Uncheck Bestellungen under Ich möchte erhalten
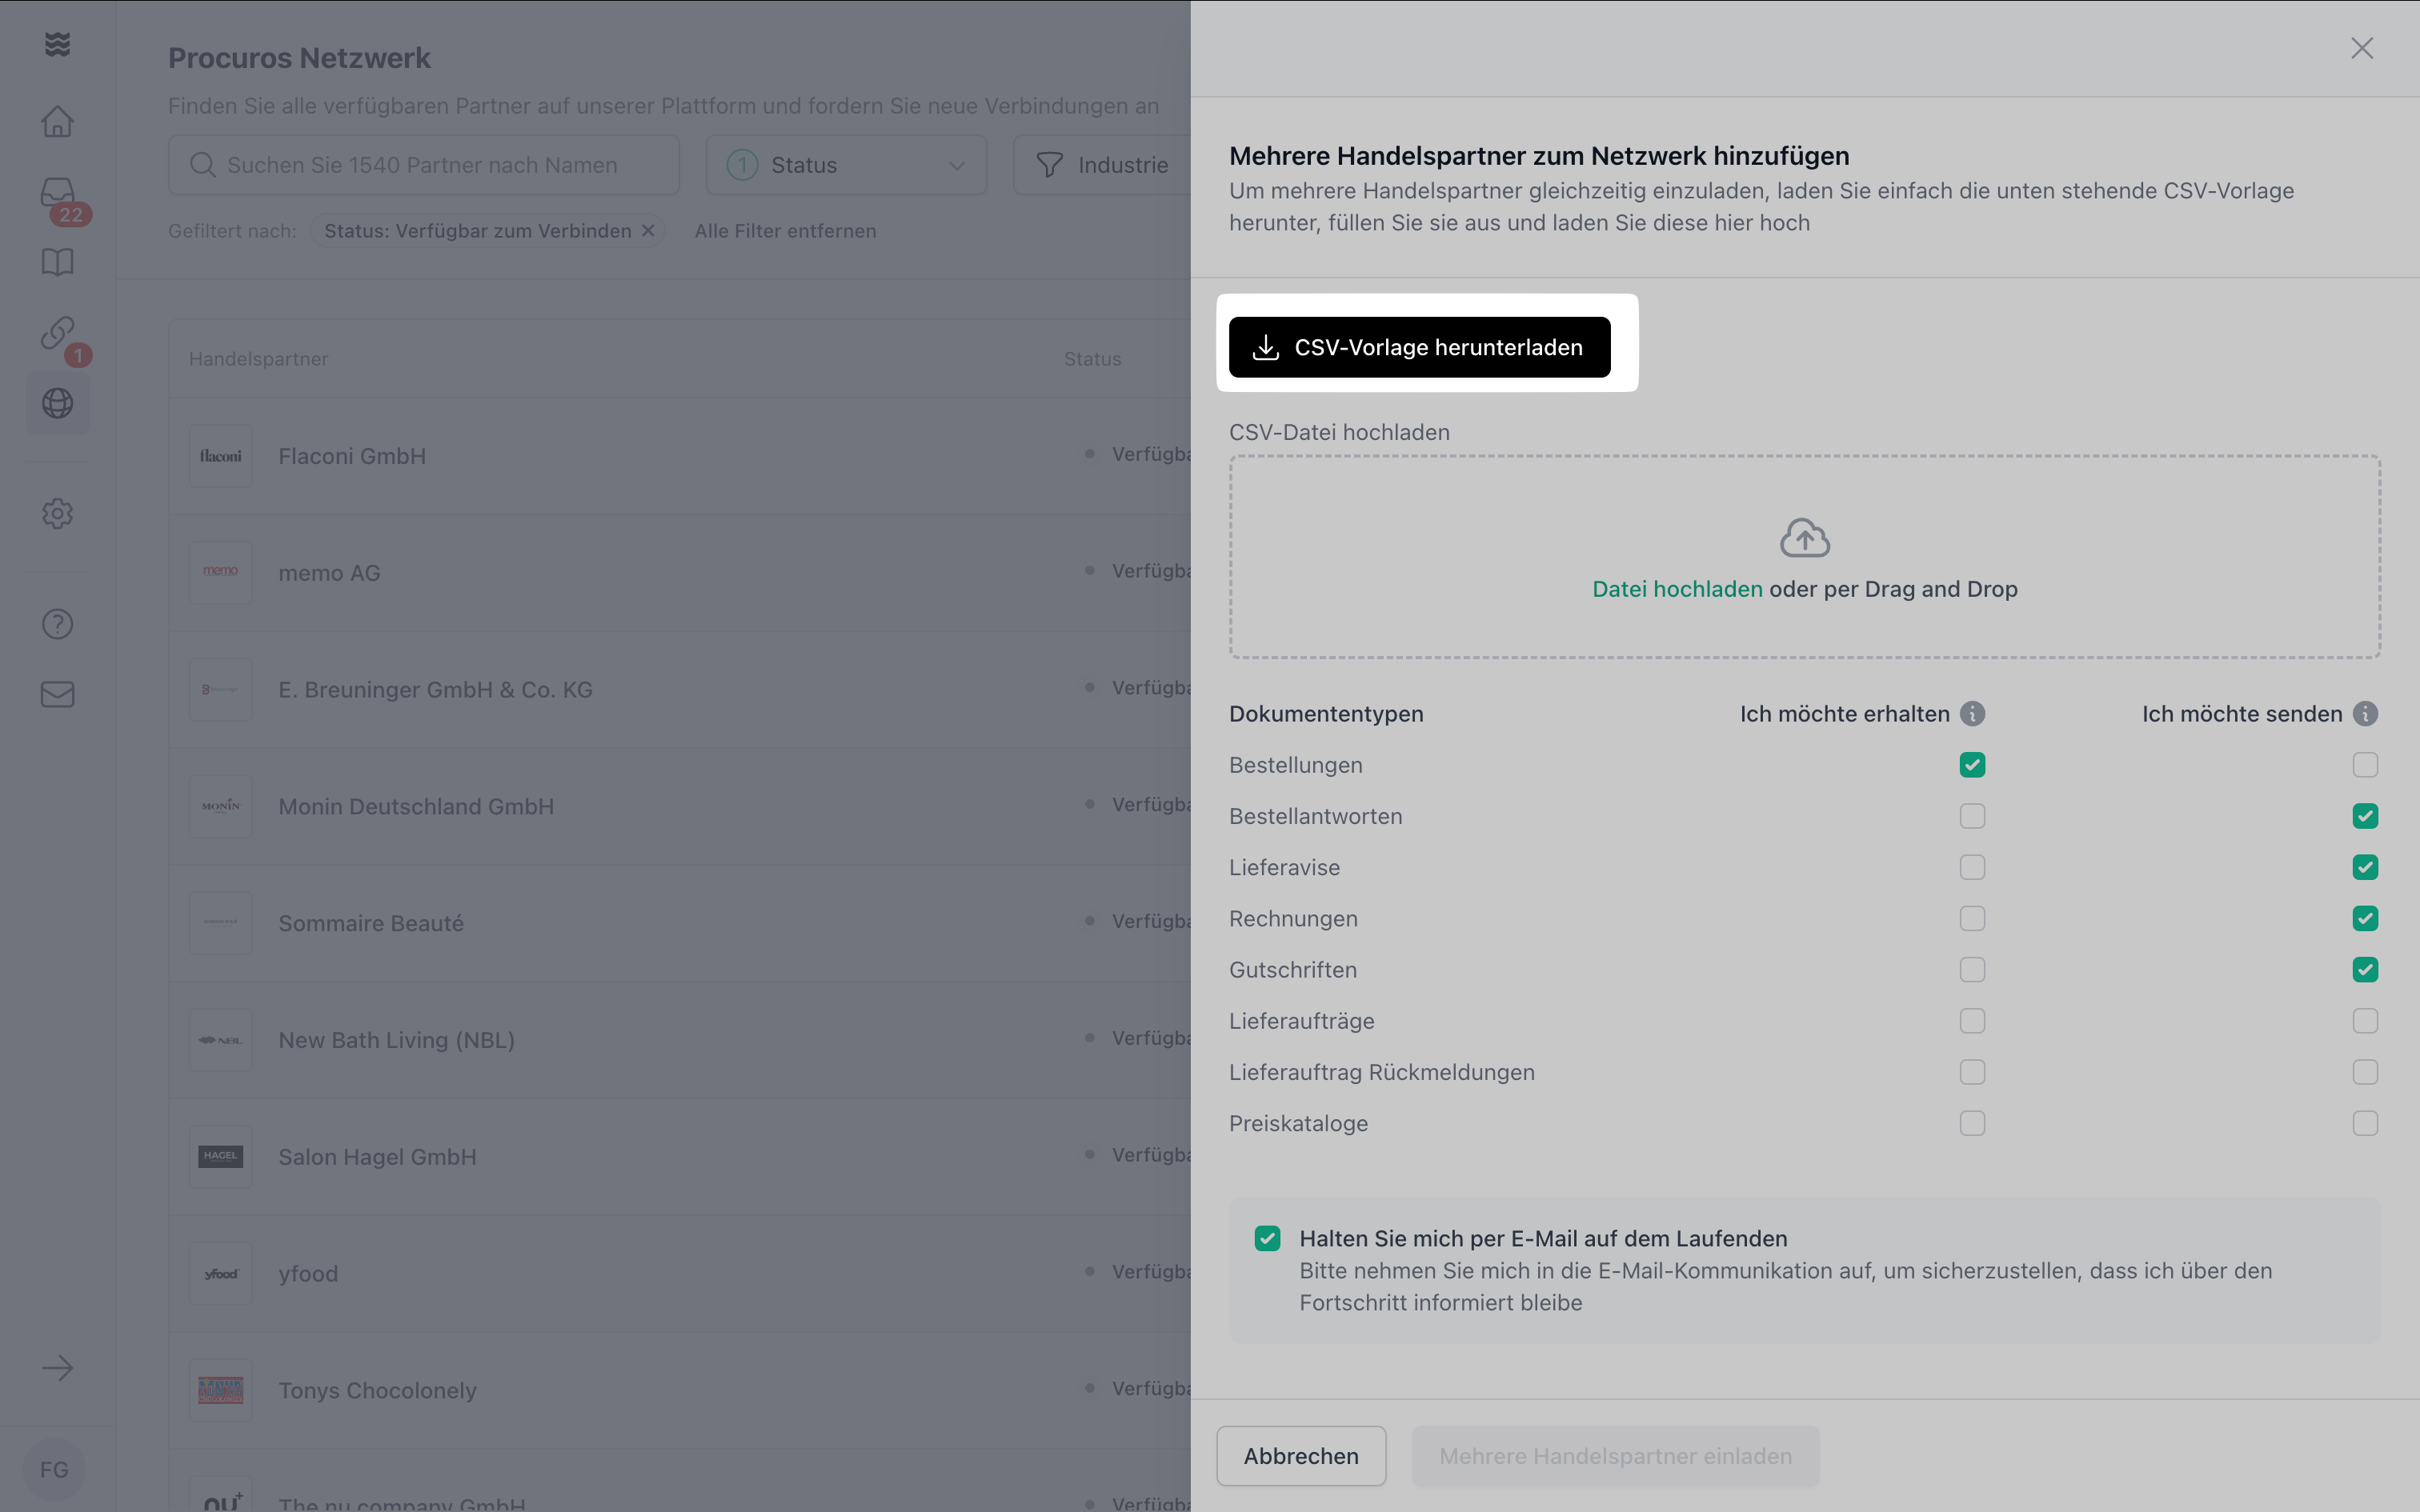This screenshot has height=1512, width=2420. pos(1972,765)
